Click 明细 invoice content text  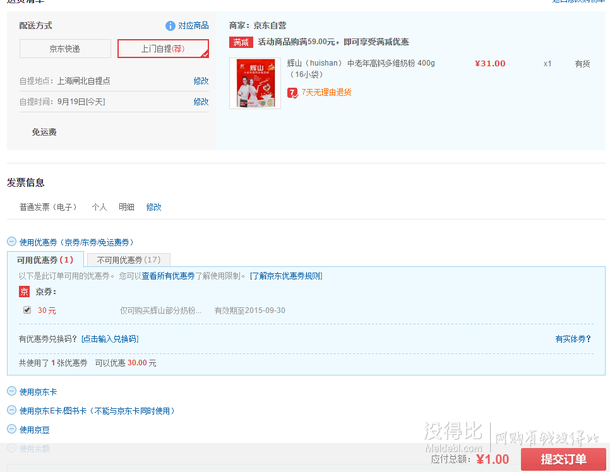click(126, 207)
